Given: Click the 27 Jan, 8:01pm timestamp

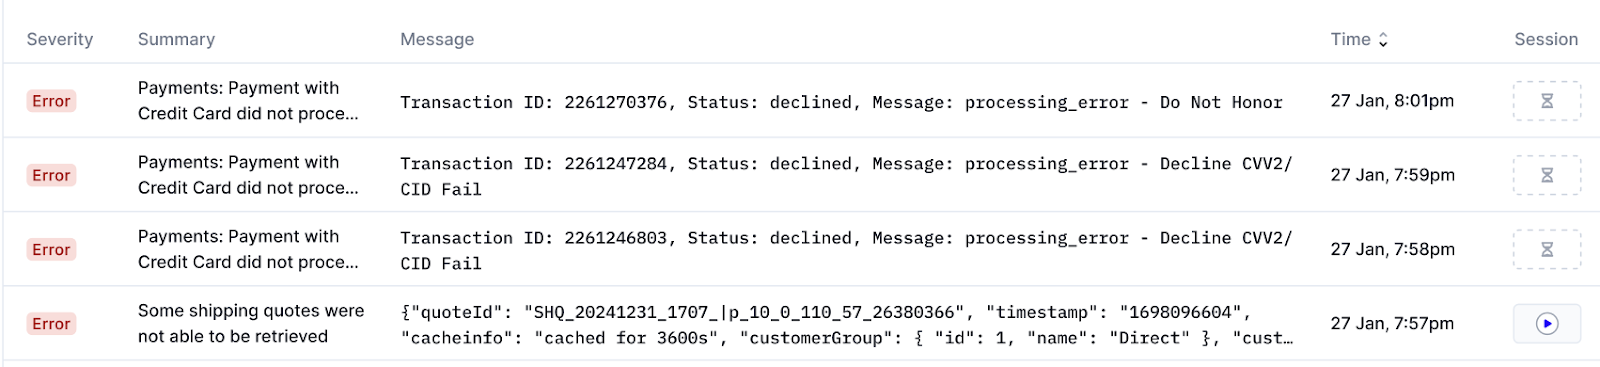Looking at the screenshot, I should point(1392,101).
